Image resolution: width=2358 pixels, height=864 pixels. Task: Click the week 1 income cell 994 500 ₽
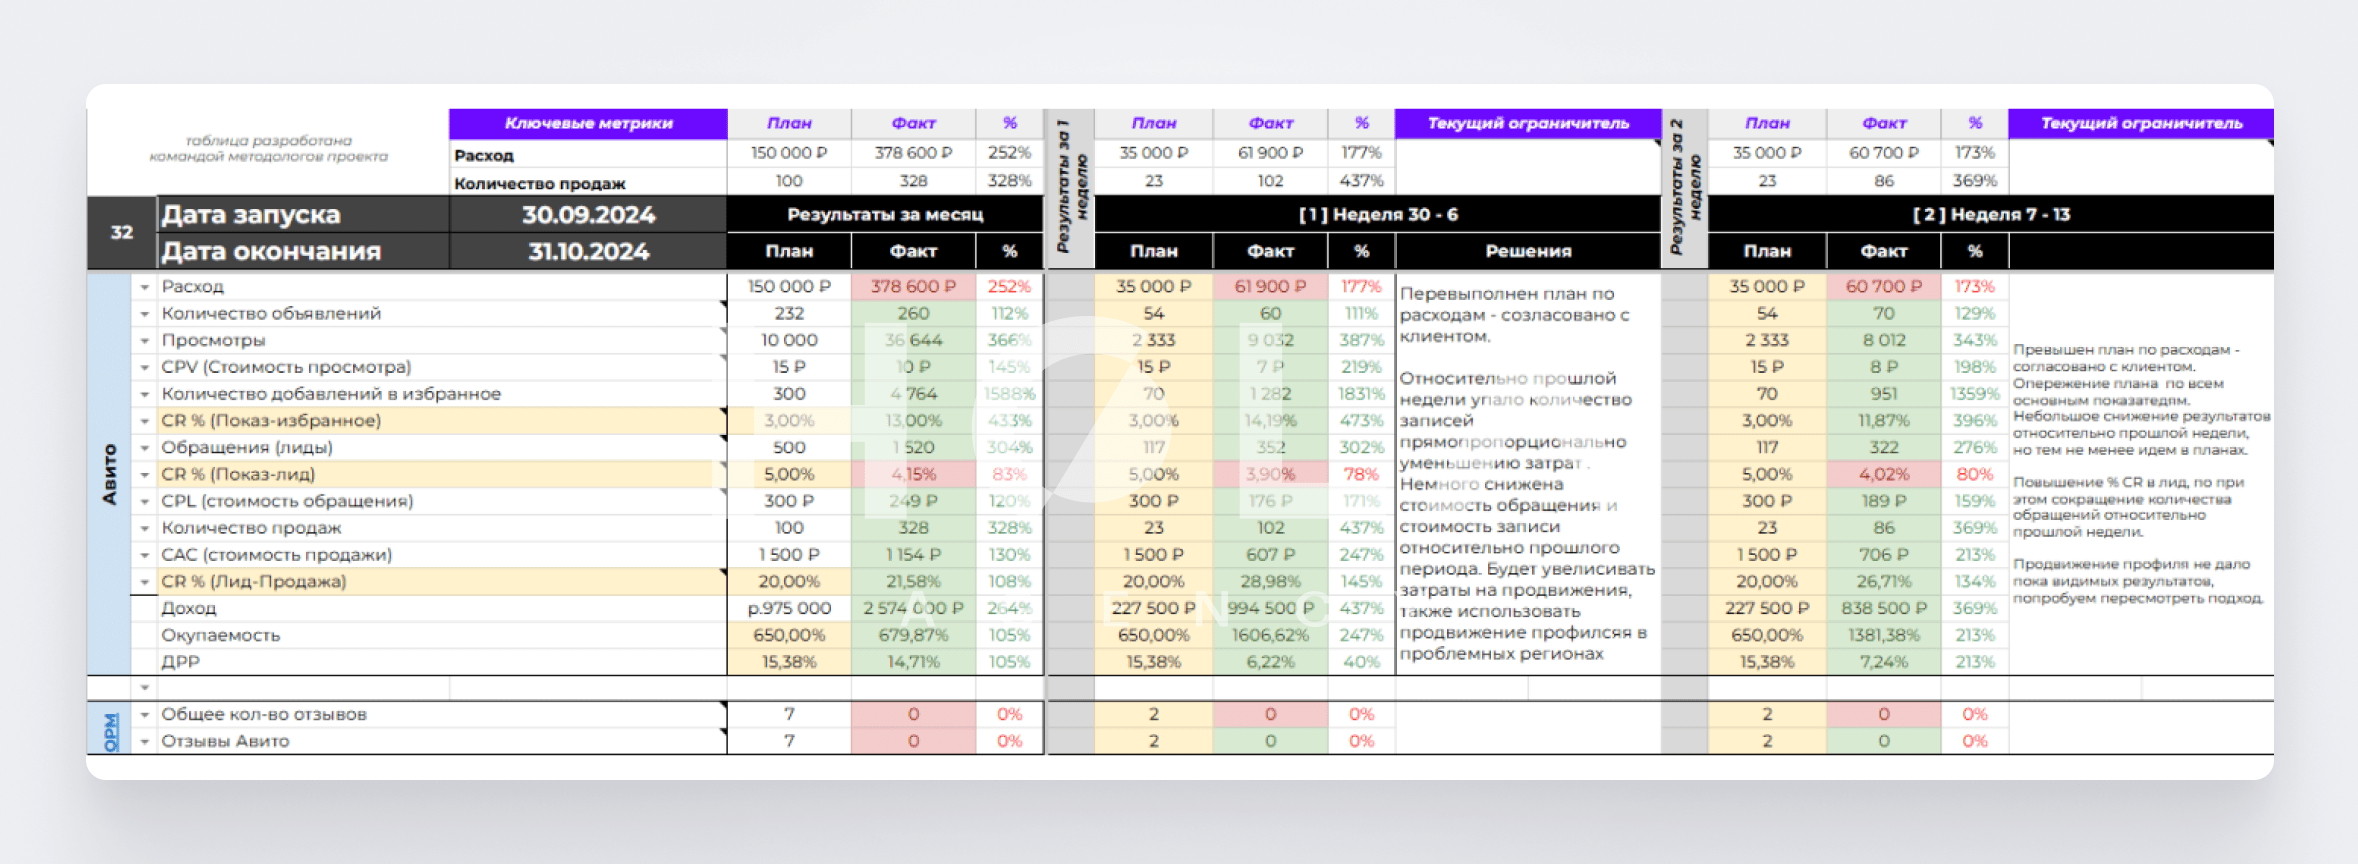click(x=1270, y=608)
